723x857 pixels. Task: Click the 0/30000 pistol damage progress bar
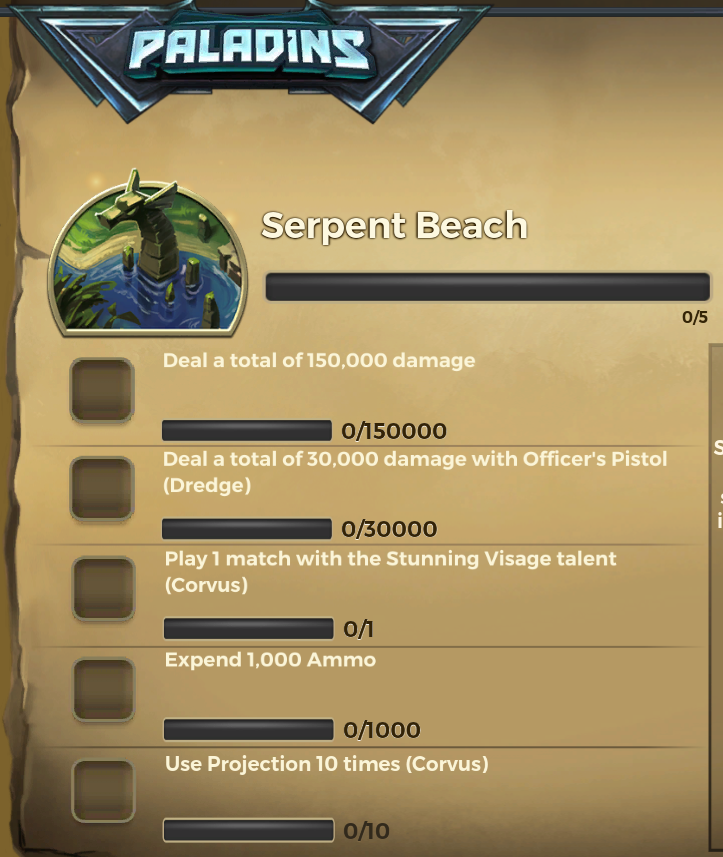click(247, 529)
